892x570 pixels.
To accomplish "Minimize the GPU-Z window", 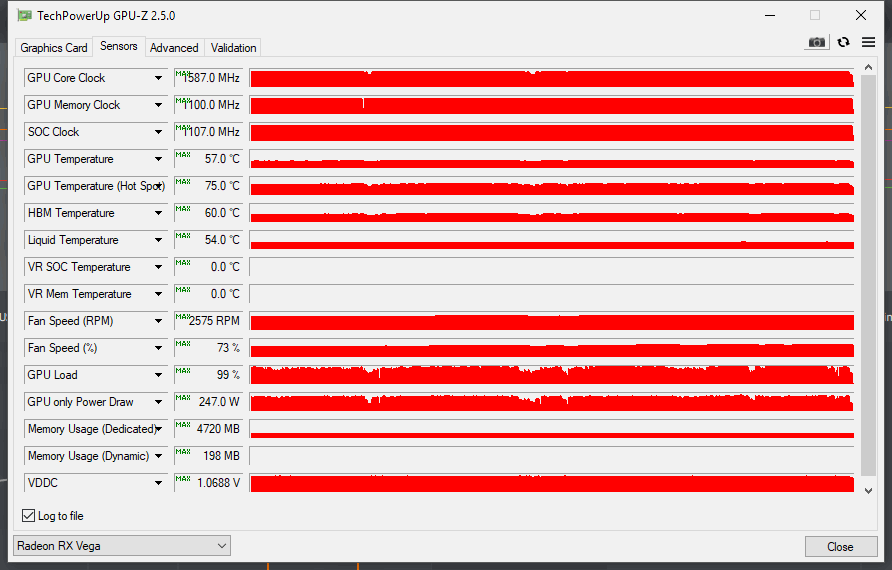I will click(x=770, y=15).
